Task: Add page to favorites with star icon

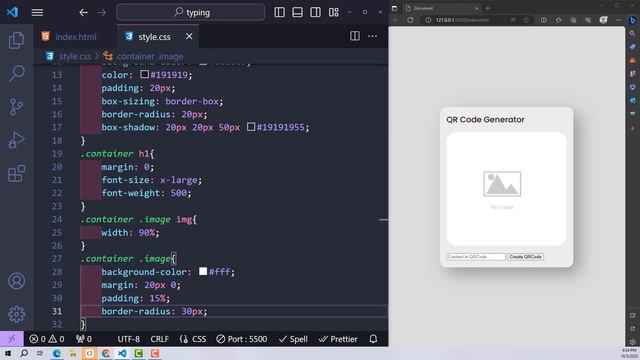Action: [527, 20]
